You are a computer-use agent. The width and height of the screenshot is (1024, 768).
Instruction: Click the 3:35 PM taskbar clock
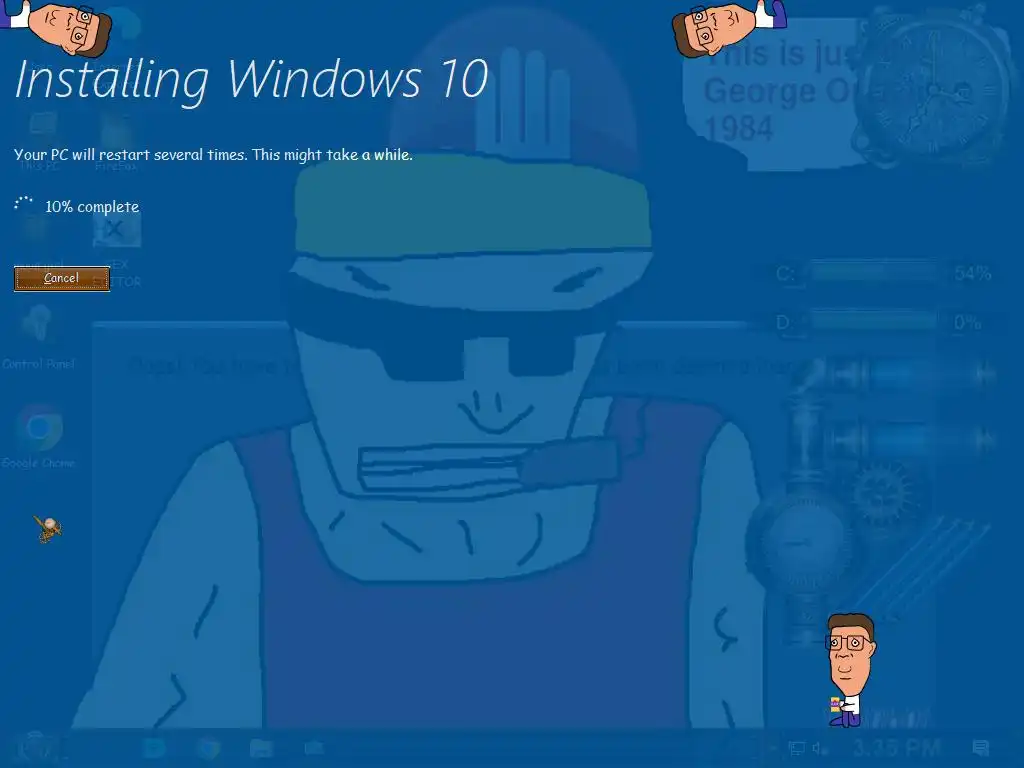pos(897,748)
